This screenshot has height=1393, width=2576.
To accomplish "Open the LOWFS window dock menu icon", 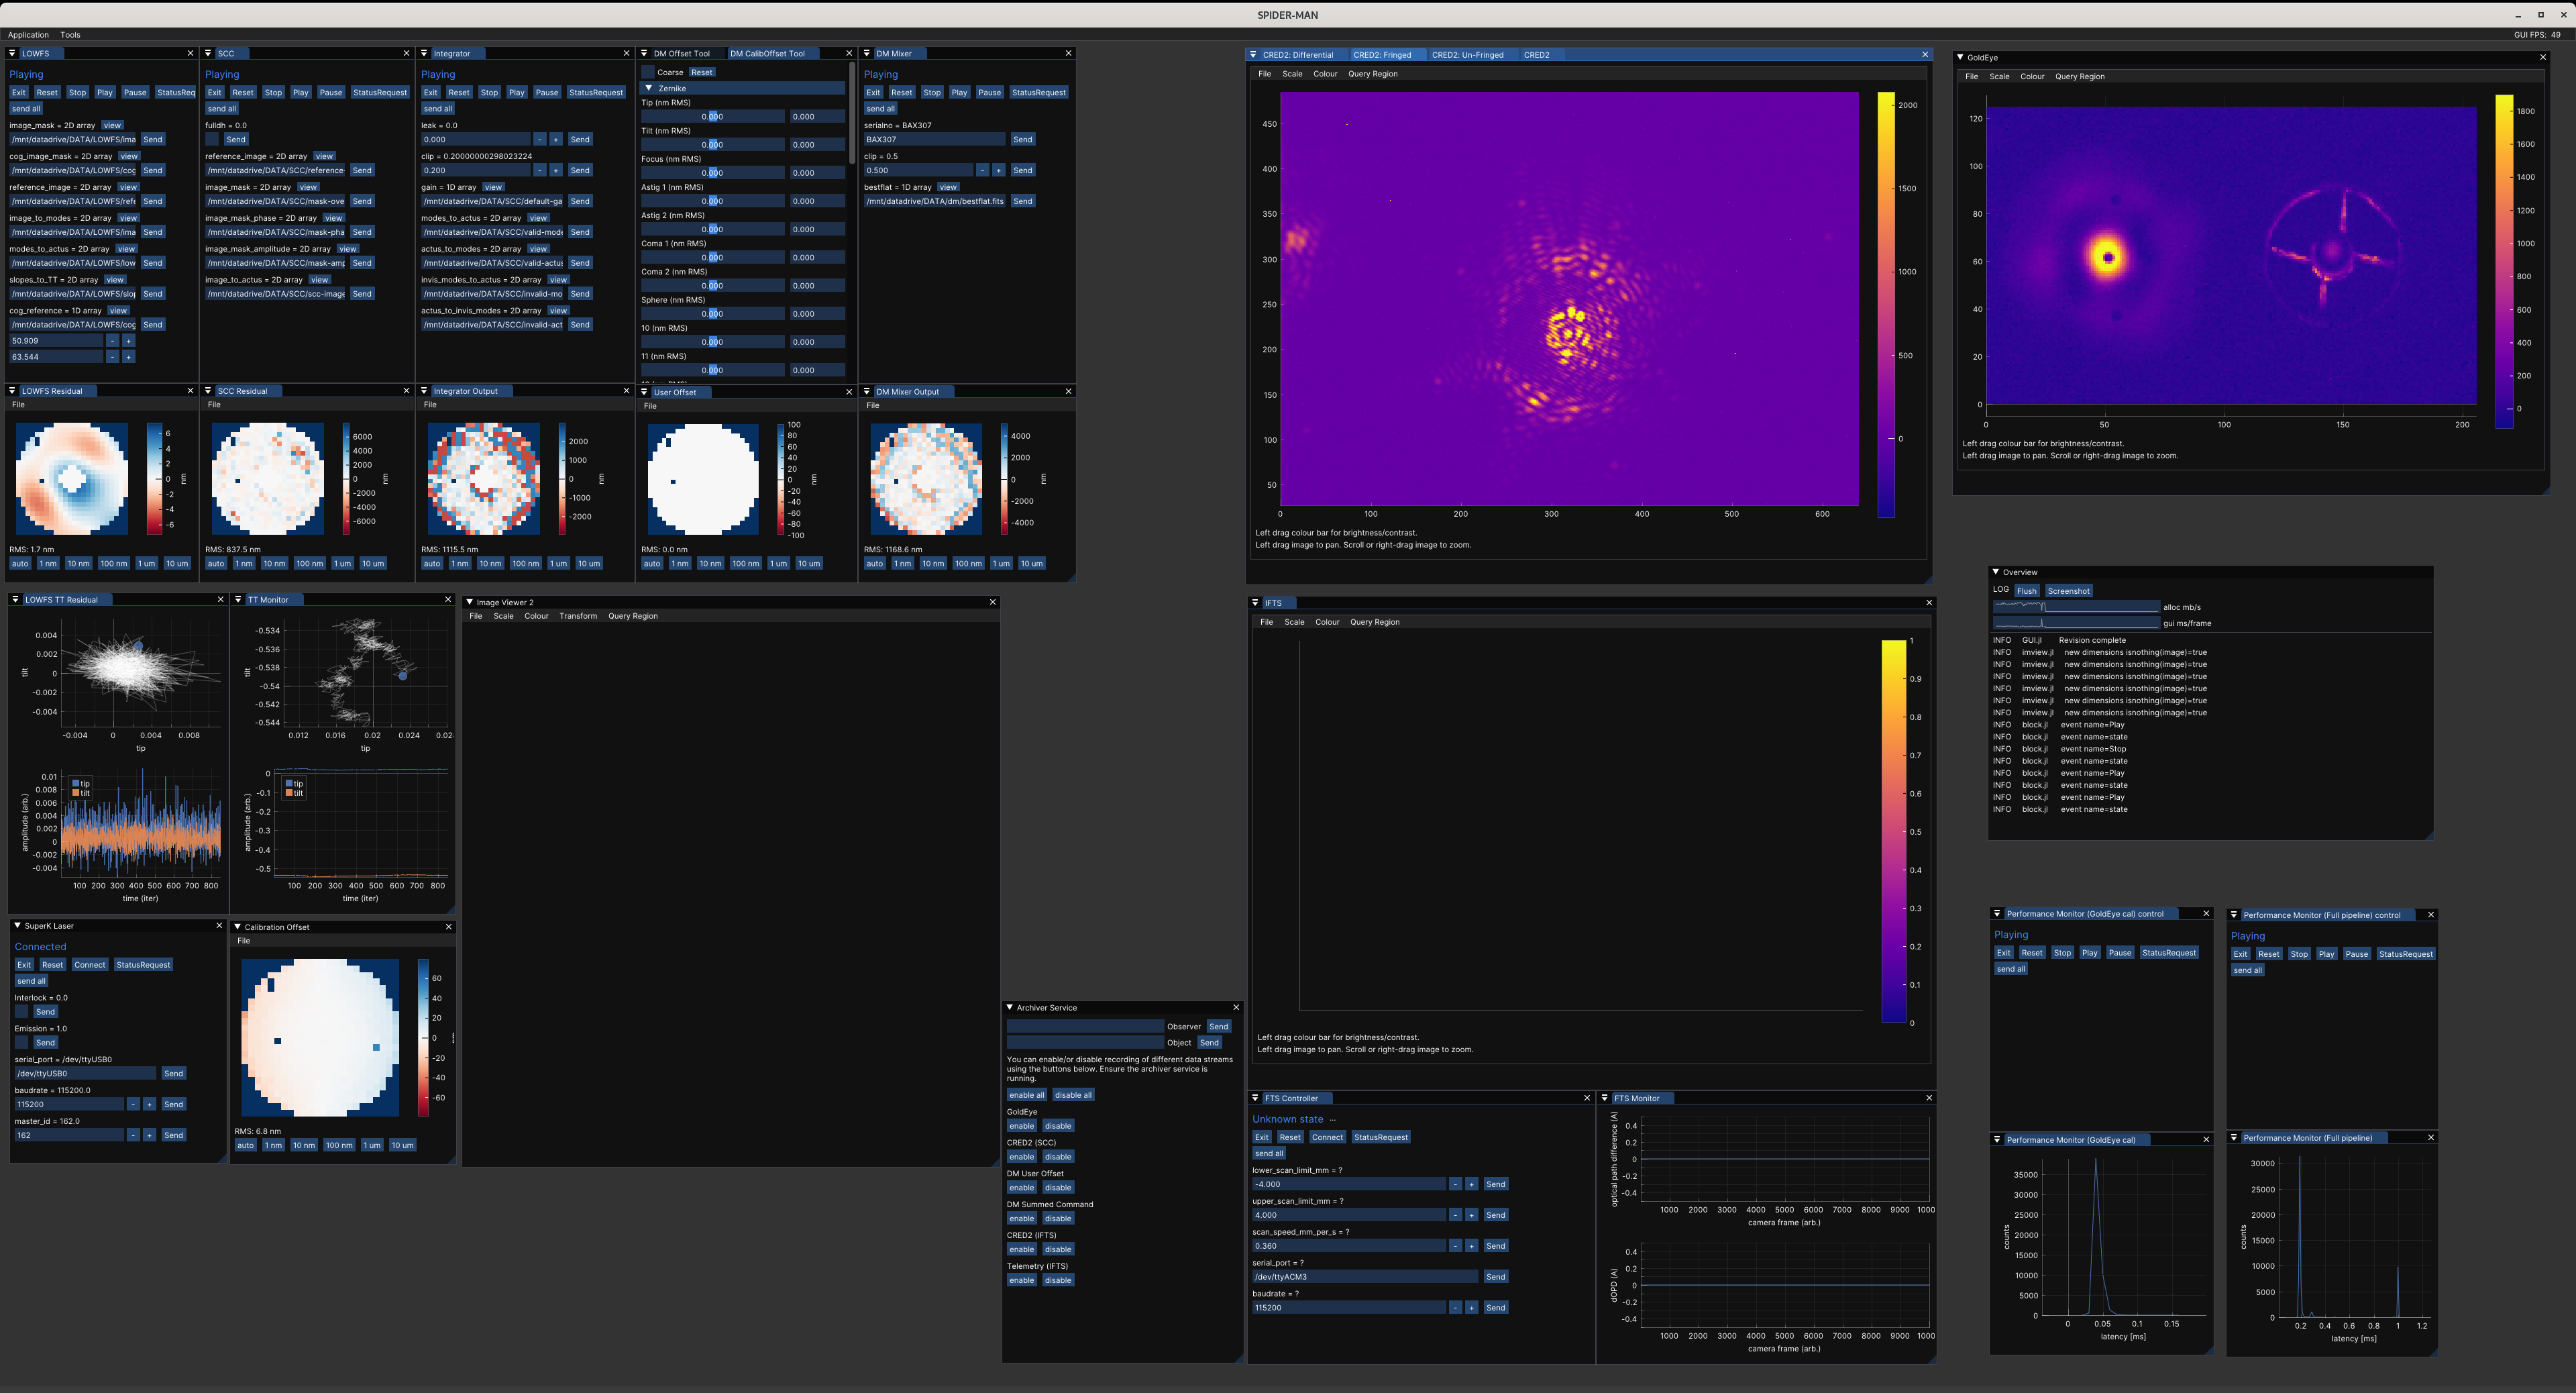I will pyautogui.click(x=13, y=53).
